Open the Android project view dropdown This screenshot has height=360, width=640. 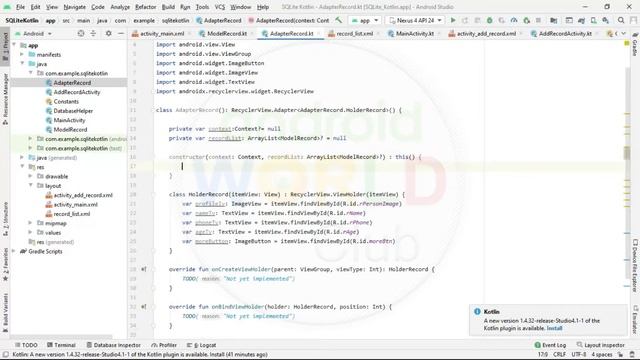click(33, 33)
